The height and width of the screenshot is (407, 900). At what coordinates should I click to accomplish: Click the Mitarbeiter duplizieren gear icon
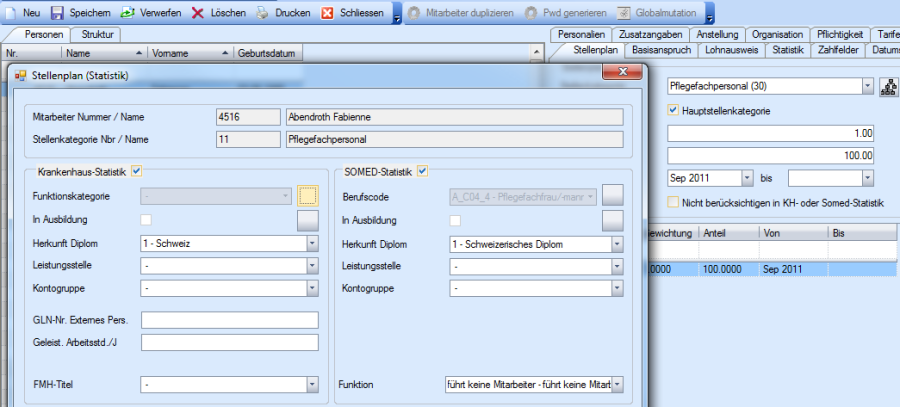413,12
